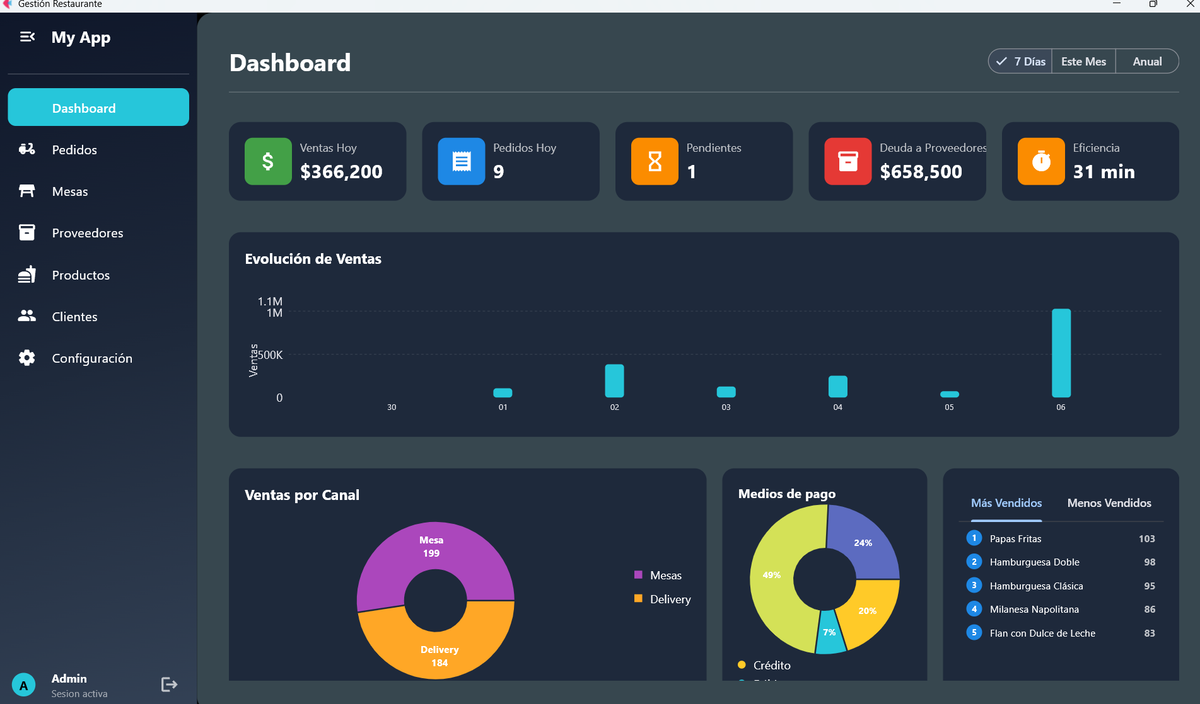This screenshot has height=704, width=1200.
Task: Switch to the Menos Vendidos tab
Action: (x=1109, y=503)
